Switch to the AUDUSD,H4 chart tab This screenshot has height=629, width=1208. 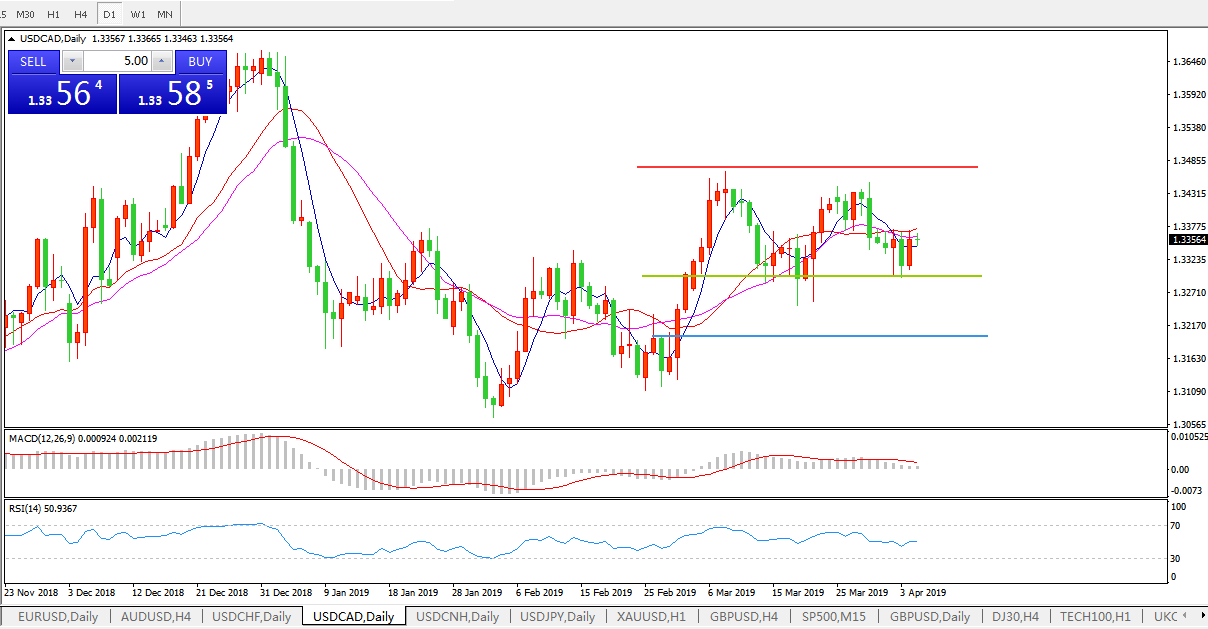pyautogui.click(x=156, y=617)
